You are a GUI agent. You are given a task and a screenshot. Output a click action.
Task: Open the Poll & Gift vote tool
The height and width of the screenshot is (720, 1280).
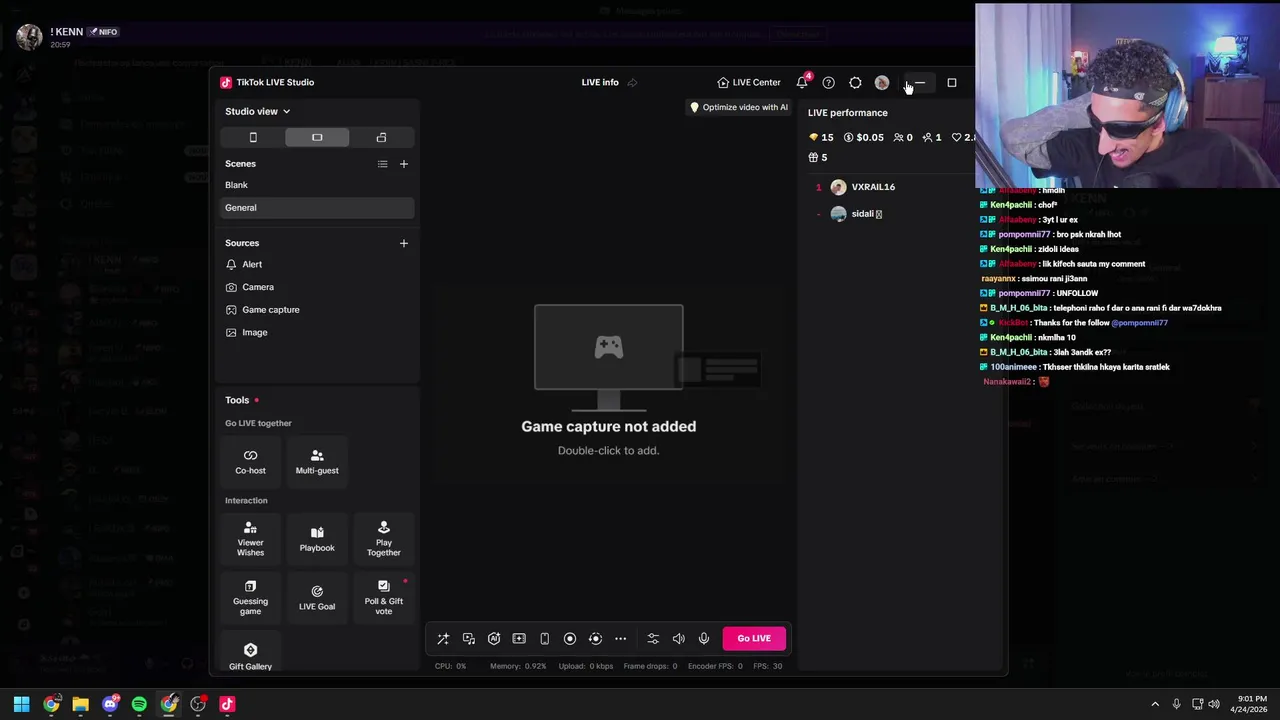coord(383,597)
